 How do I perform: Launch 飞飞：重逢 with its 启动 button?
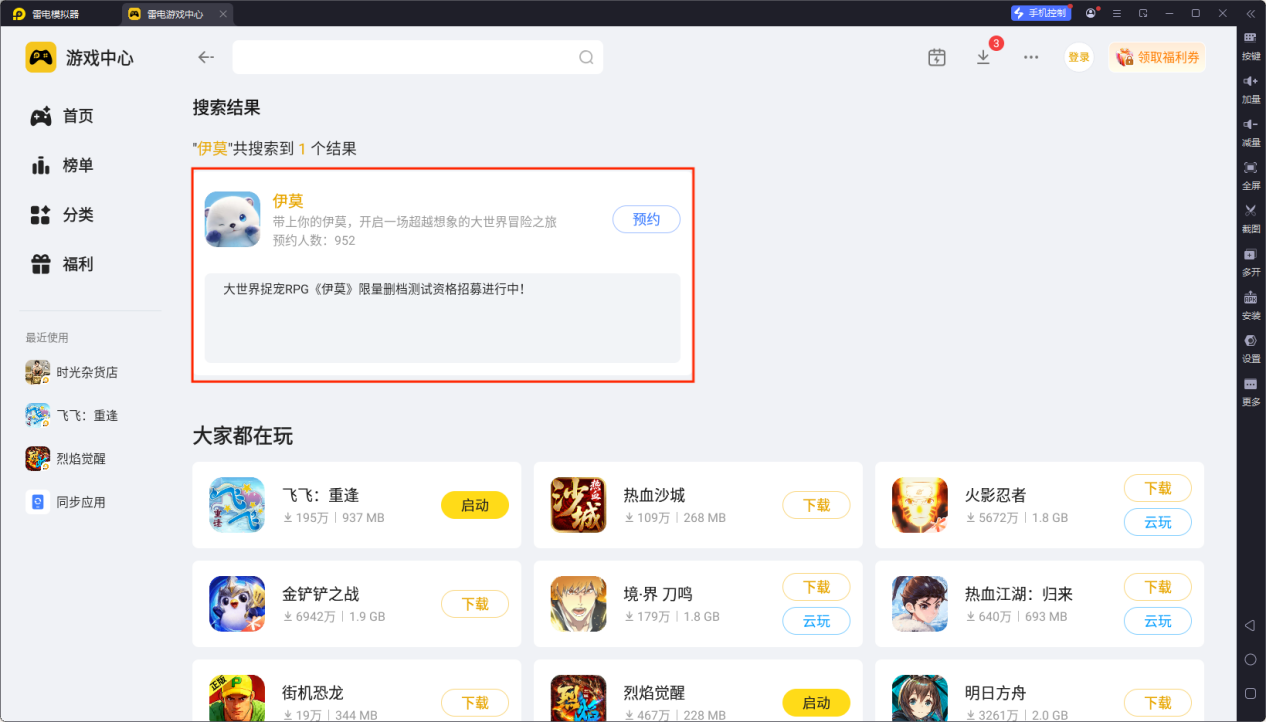point(475,505)
